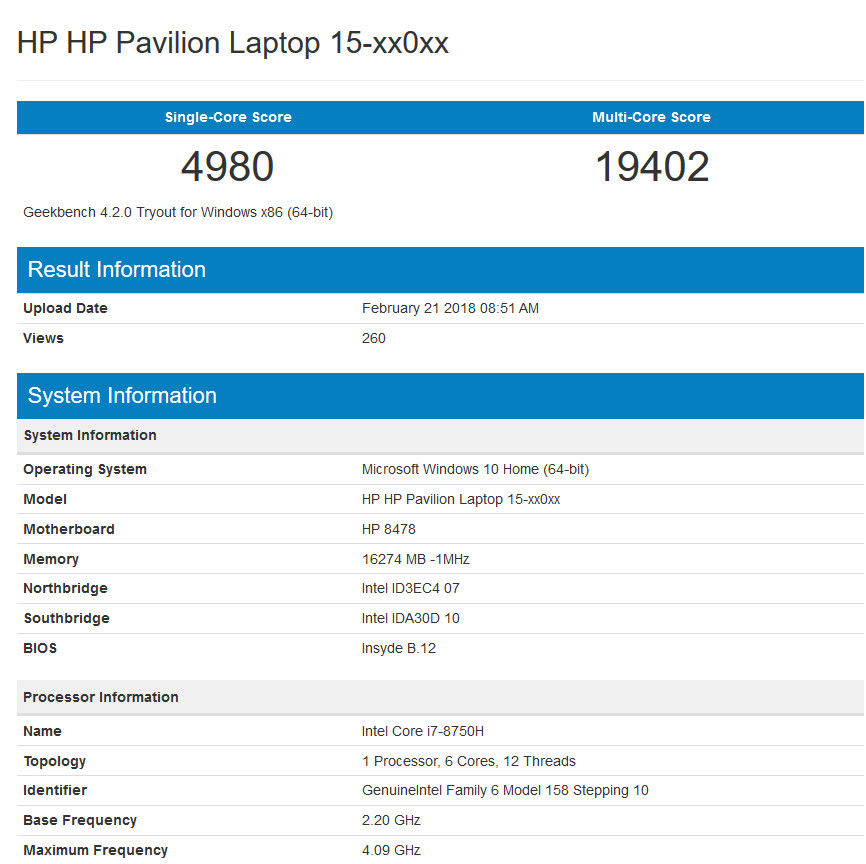Click the Result Information section header
Viewport: 866px width, 864px height.
click(117, 270)
